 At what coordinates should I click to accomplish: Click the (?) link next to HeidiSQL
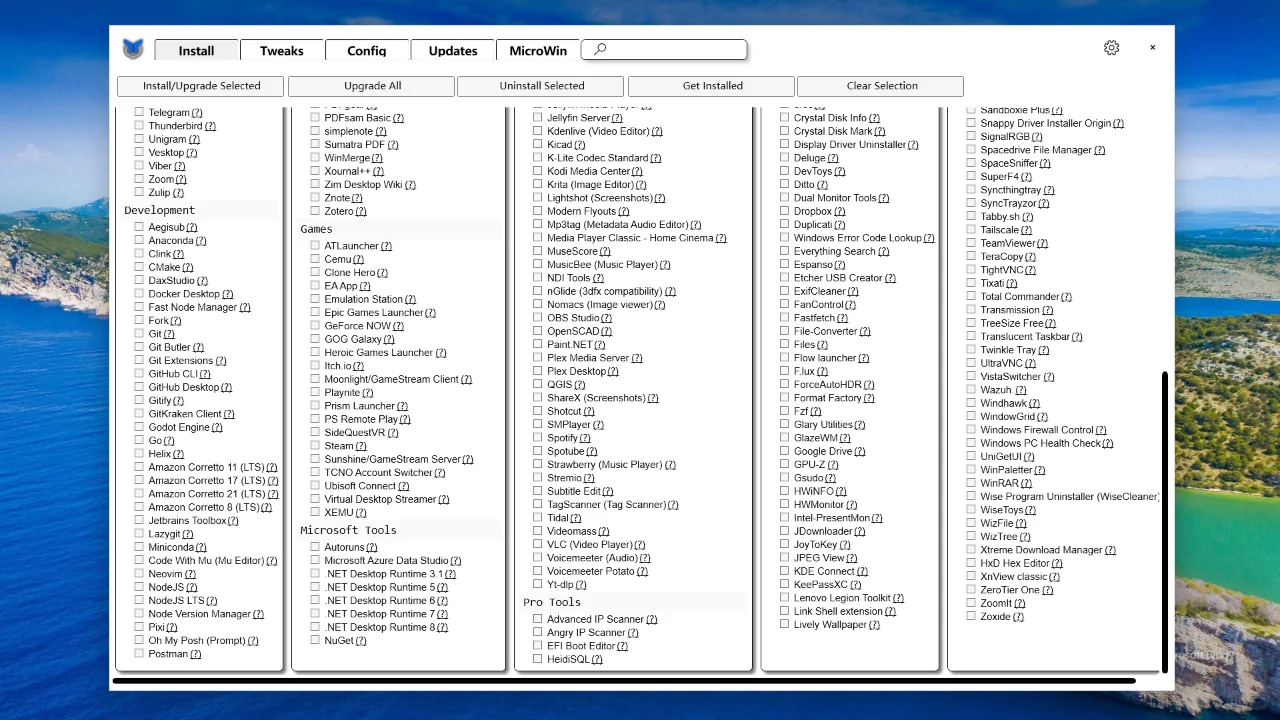pyautogui.click(x=597, y=660)
